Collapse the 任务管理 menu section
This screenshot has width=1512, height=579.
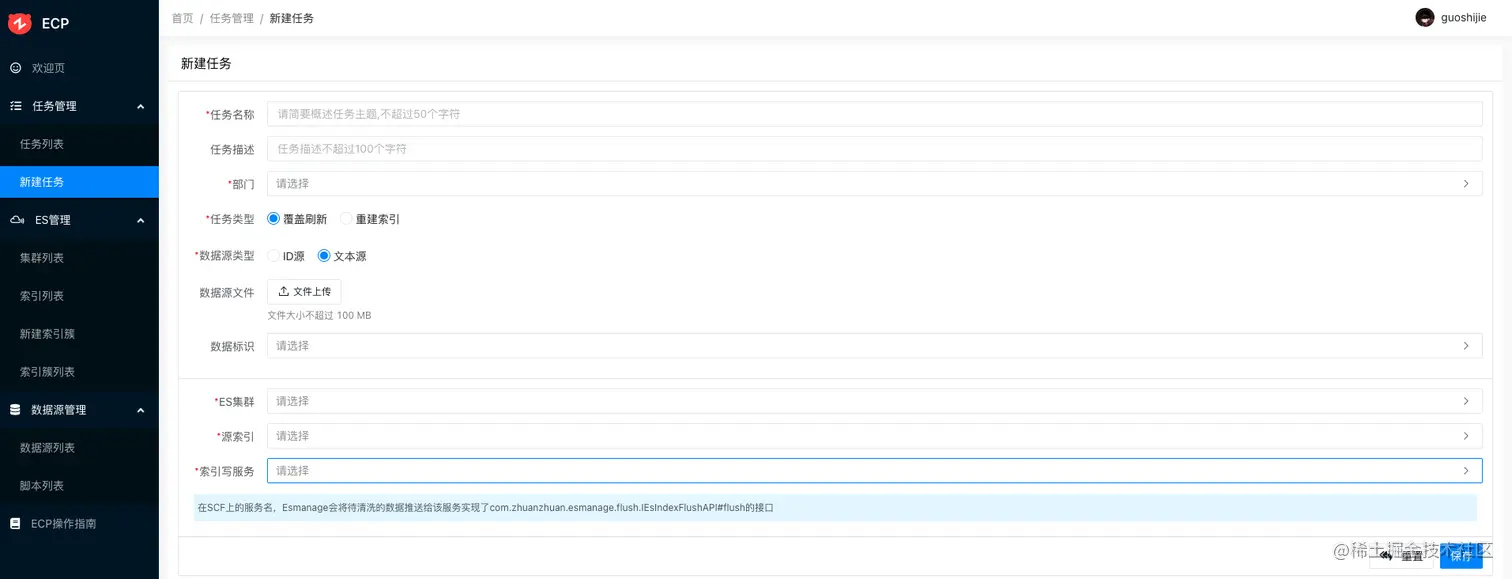click(x=140, y=106)
